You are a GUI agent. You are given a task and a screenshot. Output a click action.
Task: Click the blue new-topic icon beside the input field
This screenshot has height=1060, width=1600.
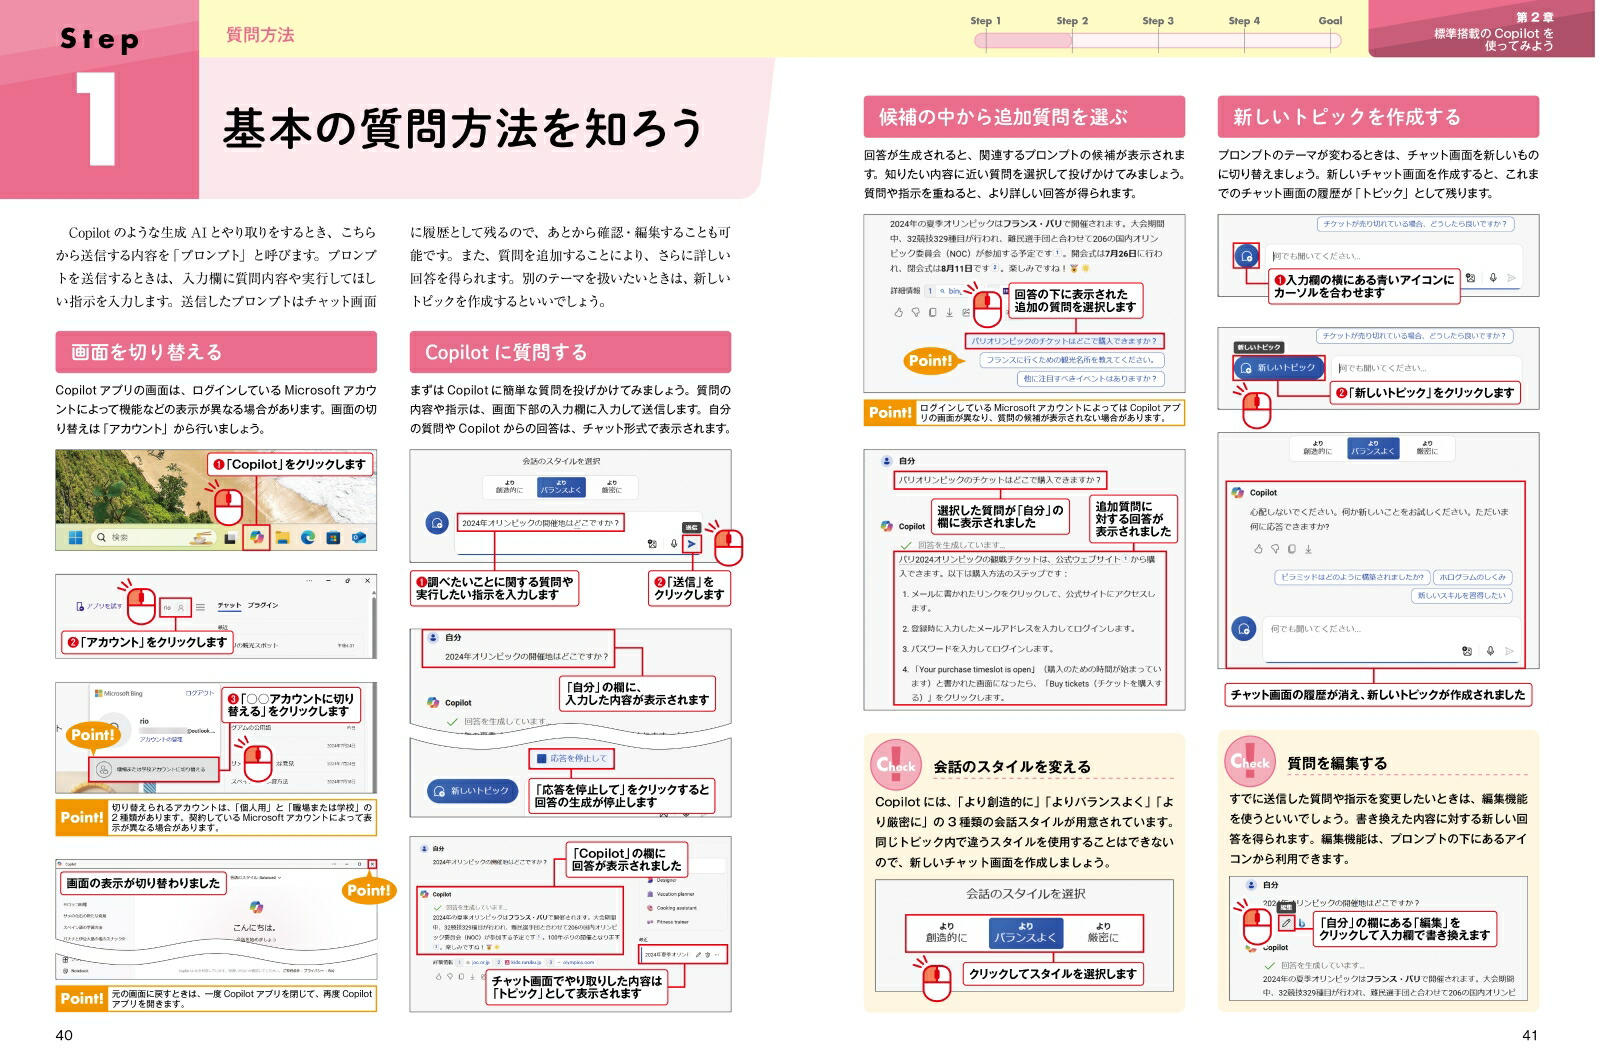1246,257
